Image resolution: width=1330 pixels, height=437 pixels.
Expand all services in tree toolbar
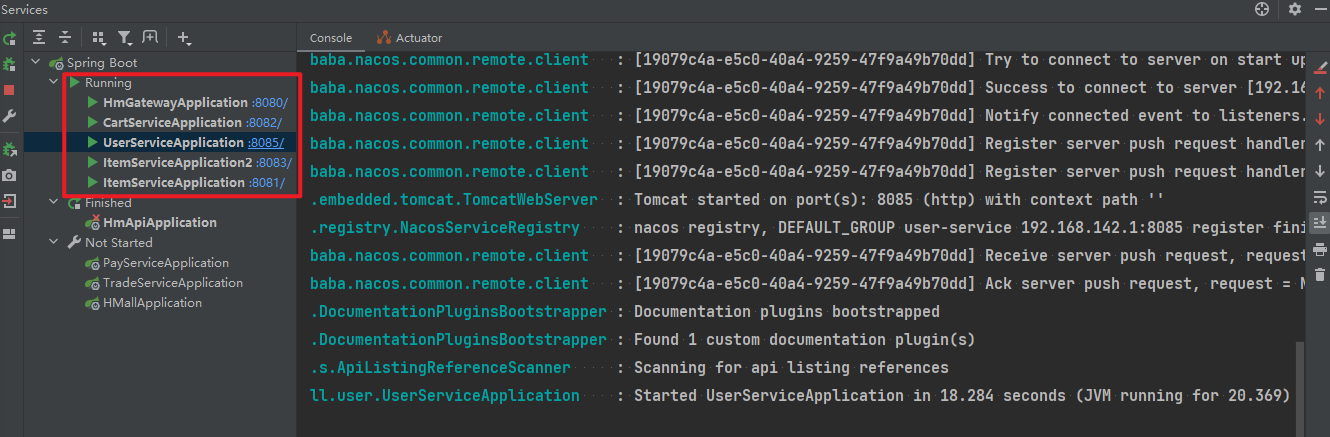coord(39,38)
